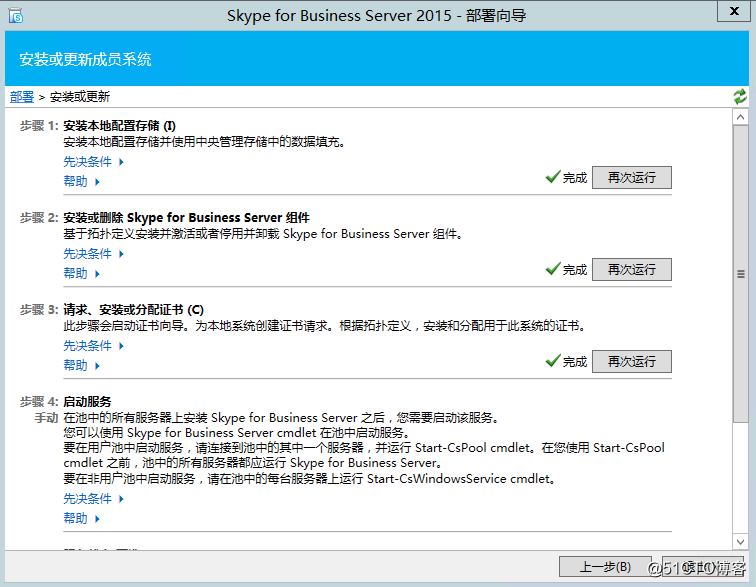Click the 上一步(B) back button
The width and height of the screenshot is (756, 587).
tap(605, 567)
